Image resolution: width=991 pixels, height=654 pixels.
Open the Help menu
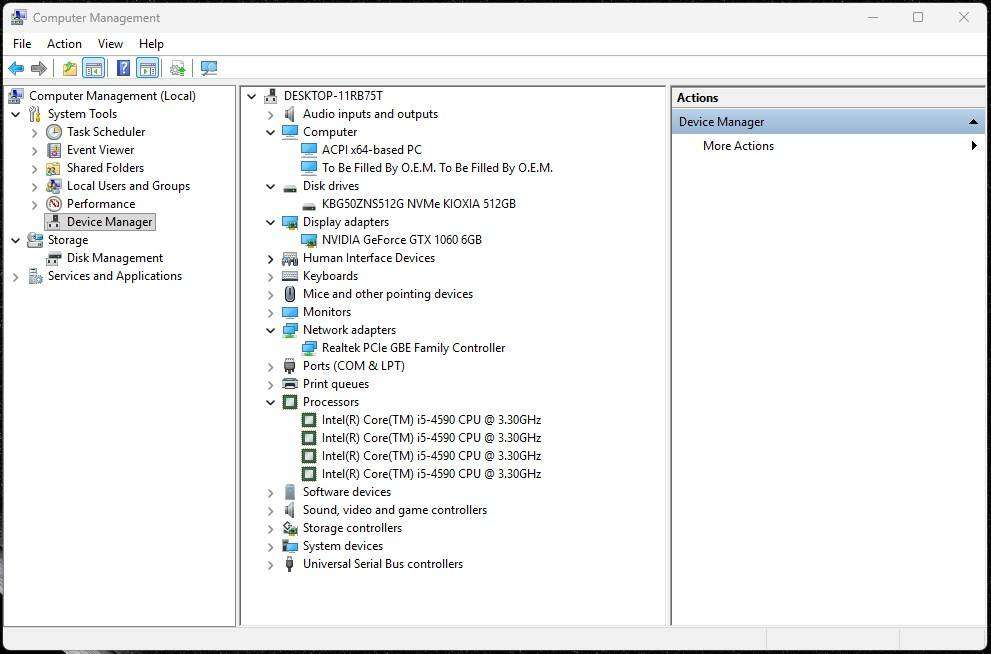tap(151, 44)
